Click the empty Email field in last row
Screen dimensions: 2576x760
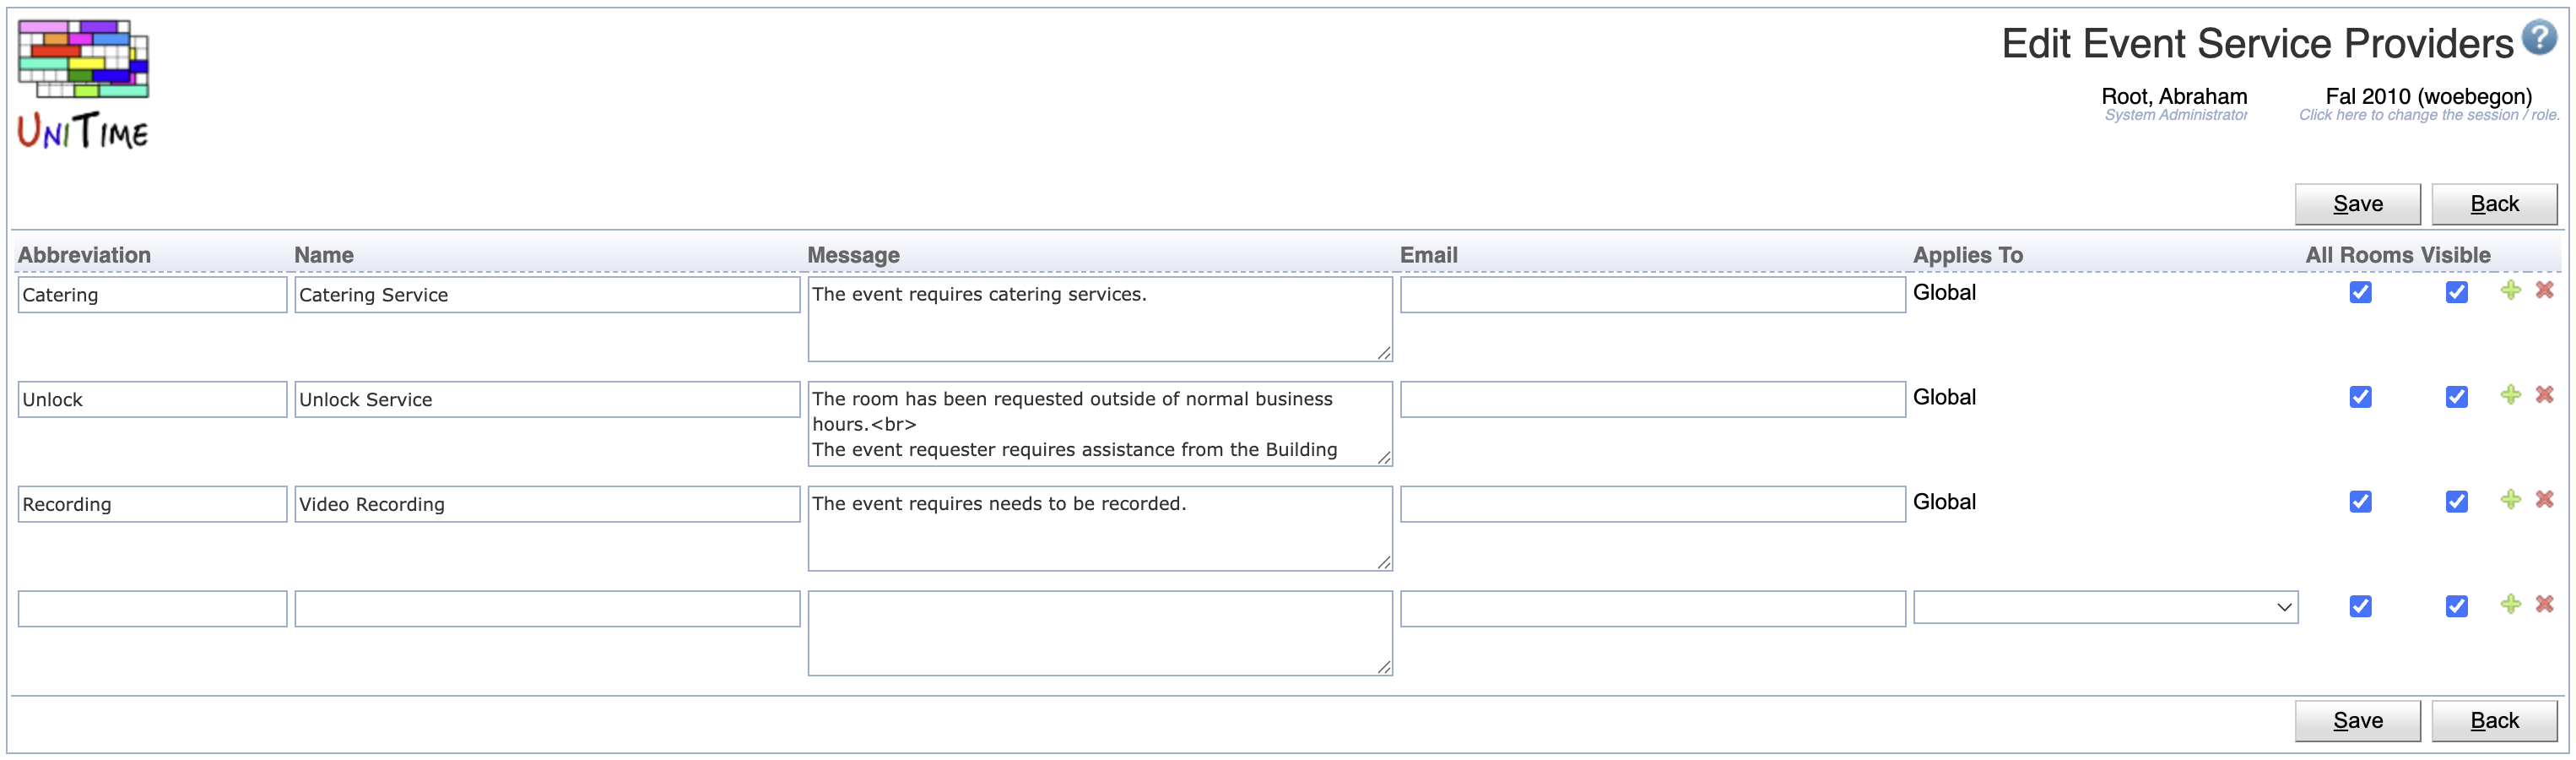[x=1652, y=609]
